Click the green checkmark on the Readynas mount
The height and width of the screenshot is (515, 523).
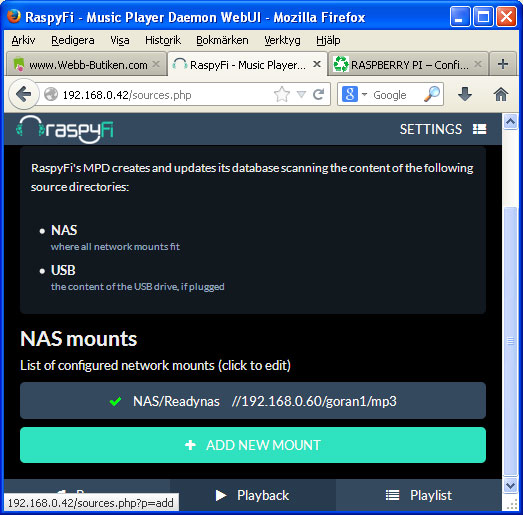(115, 401)
